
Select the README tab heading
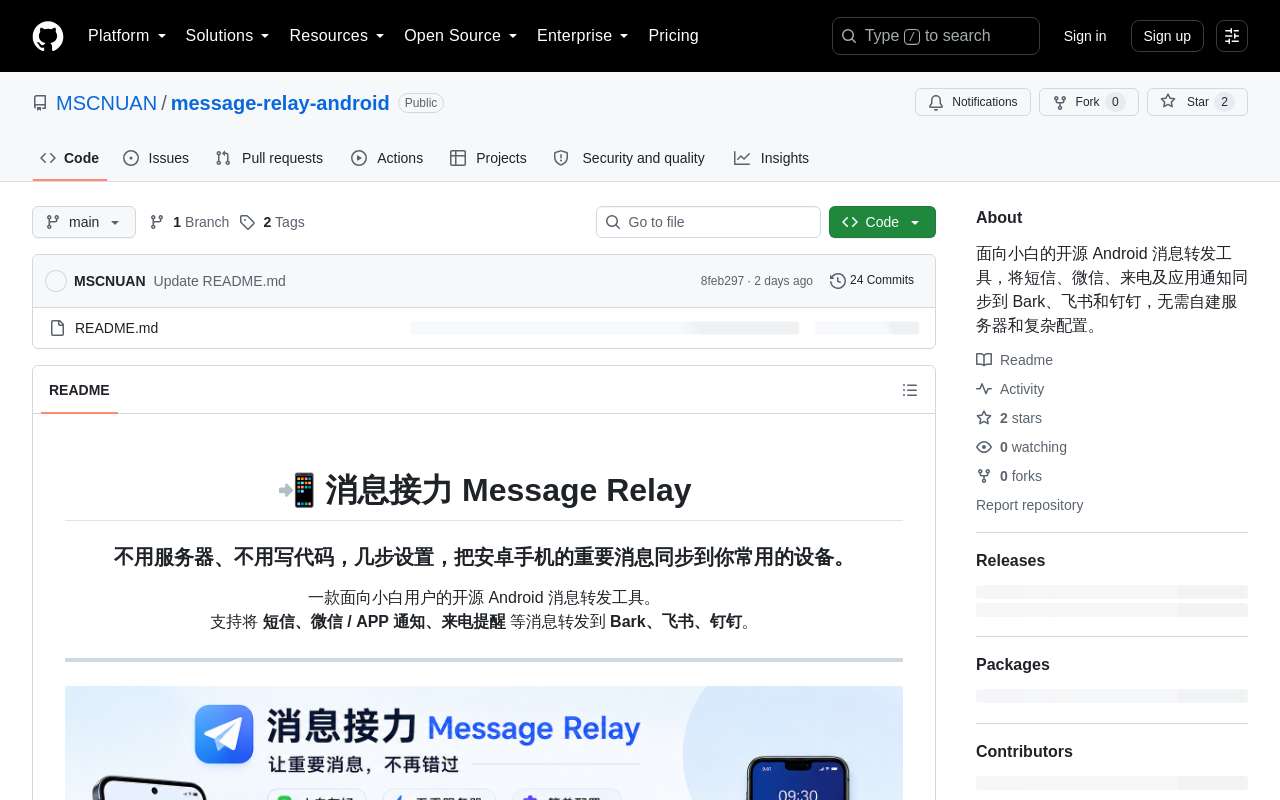79,390
